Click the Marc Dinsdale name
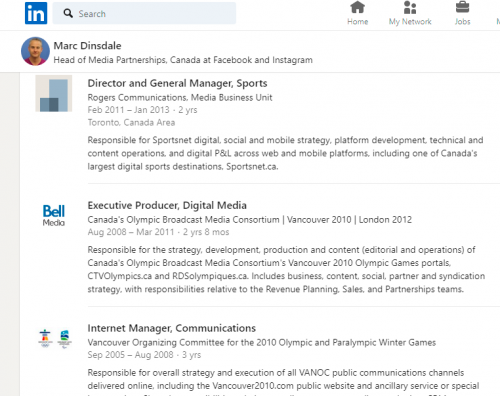The height and width of the screenshot is (396, 500). pyautogui.click(x=87, y=46)
